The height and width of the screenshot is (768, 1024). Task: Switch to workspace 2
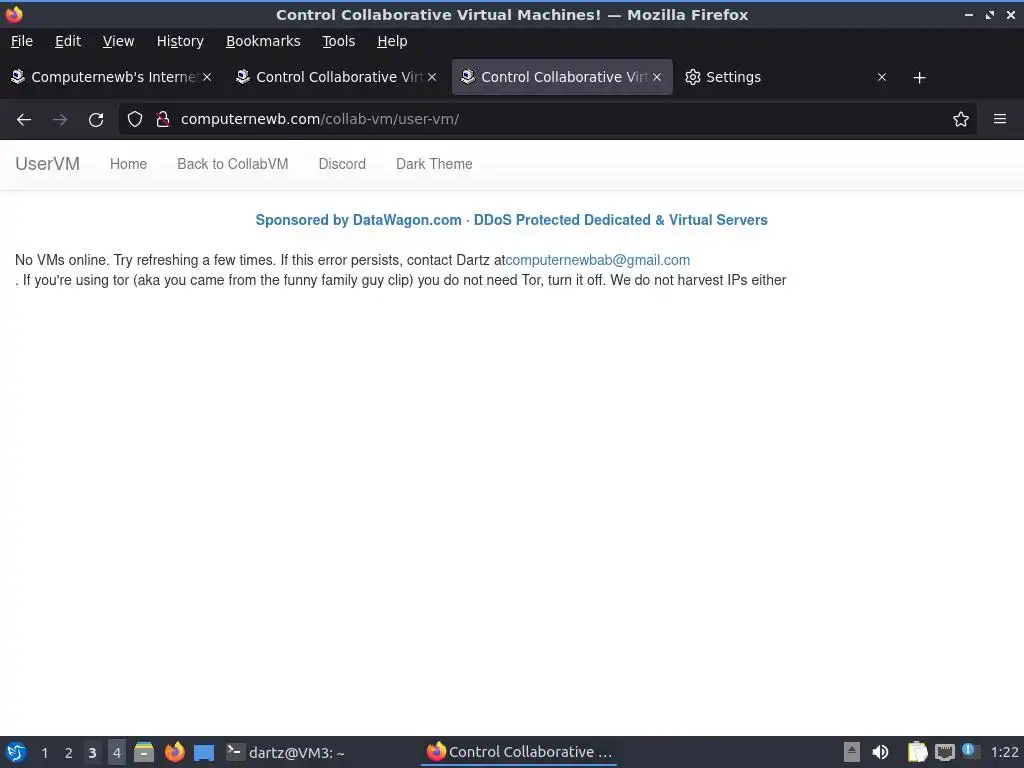[x=69, y=753]
